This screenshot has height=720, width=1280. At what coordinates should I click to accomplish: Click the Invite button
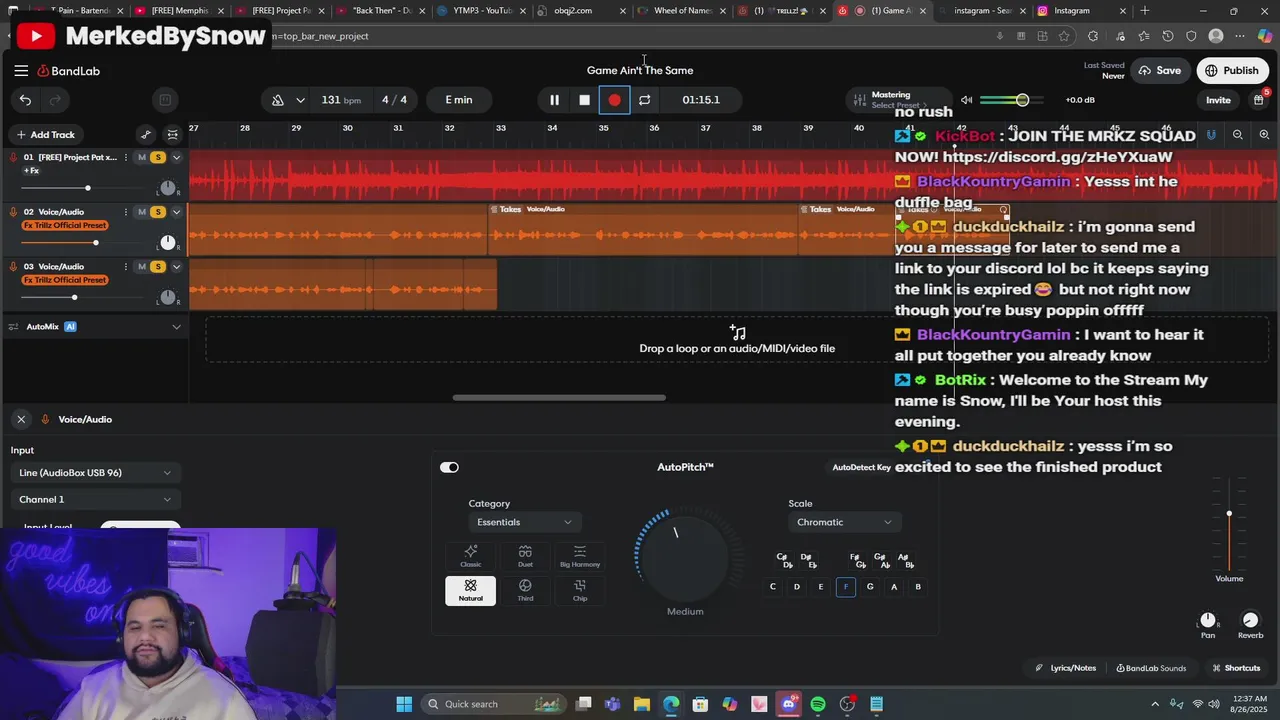[x=1218, y=100]
